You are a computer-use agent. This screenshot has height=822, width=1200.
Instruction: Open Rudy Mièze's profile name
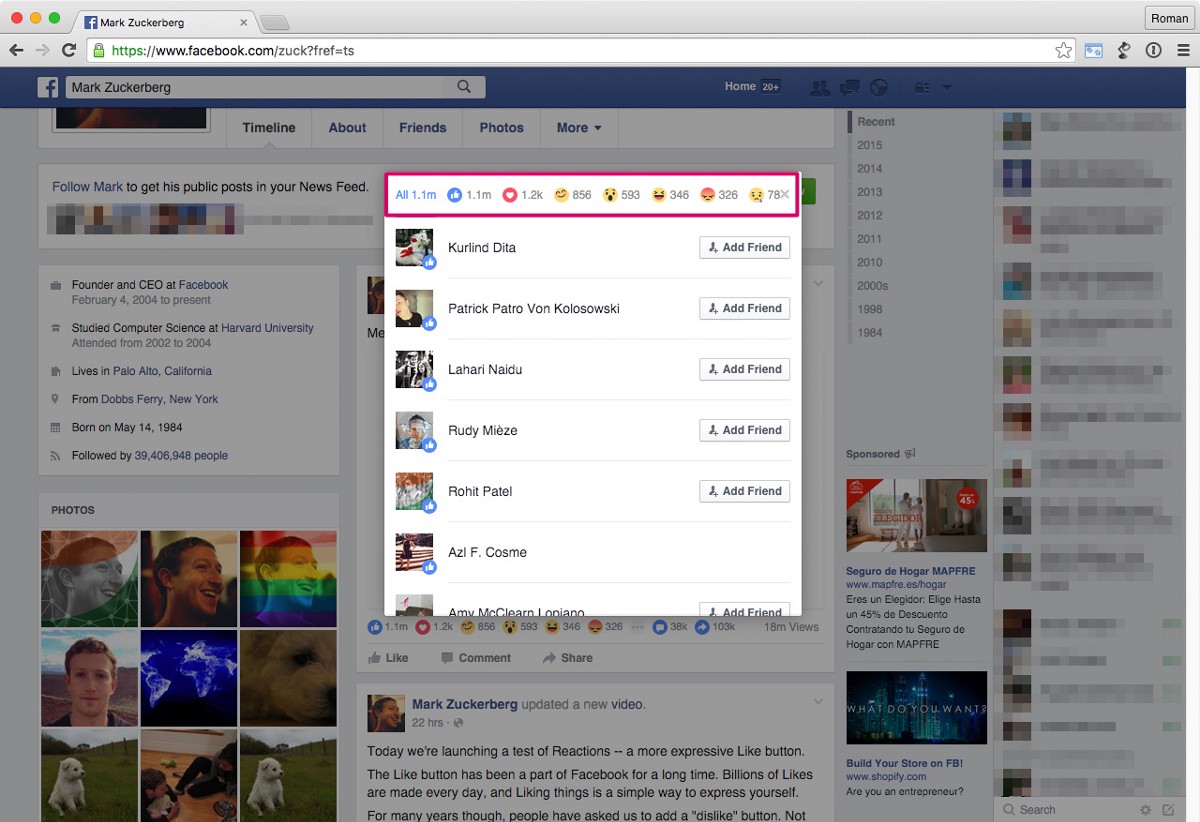pos(482,430)
